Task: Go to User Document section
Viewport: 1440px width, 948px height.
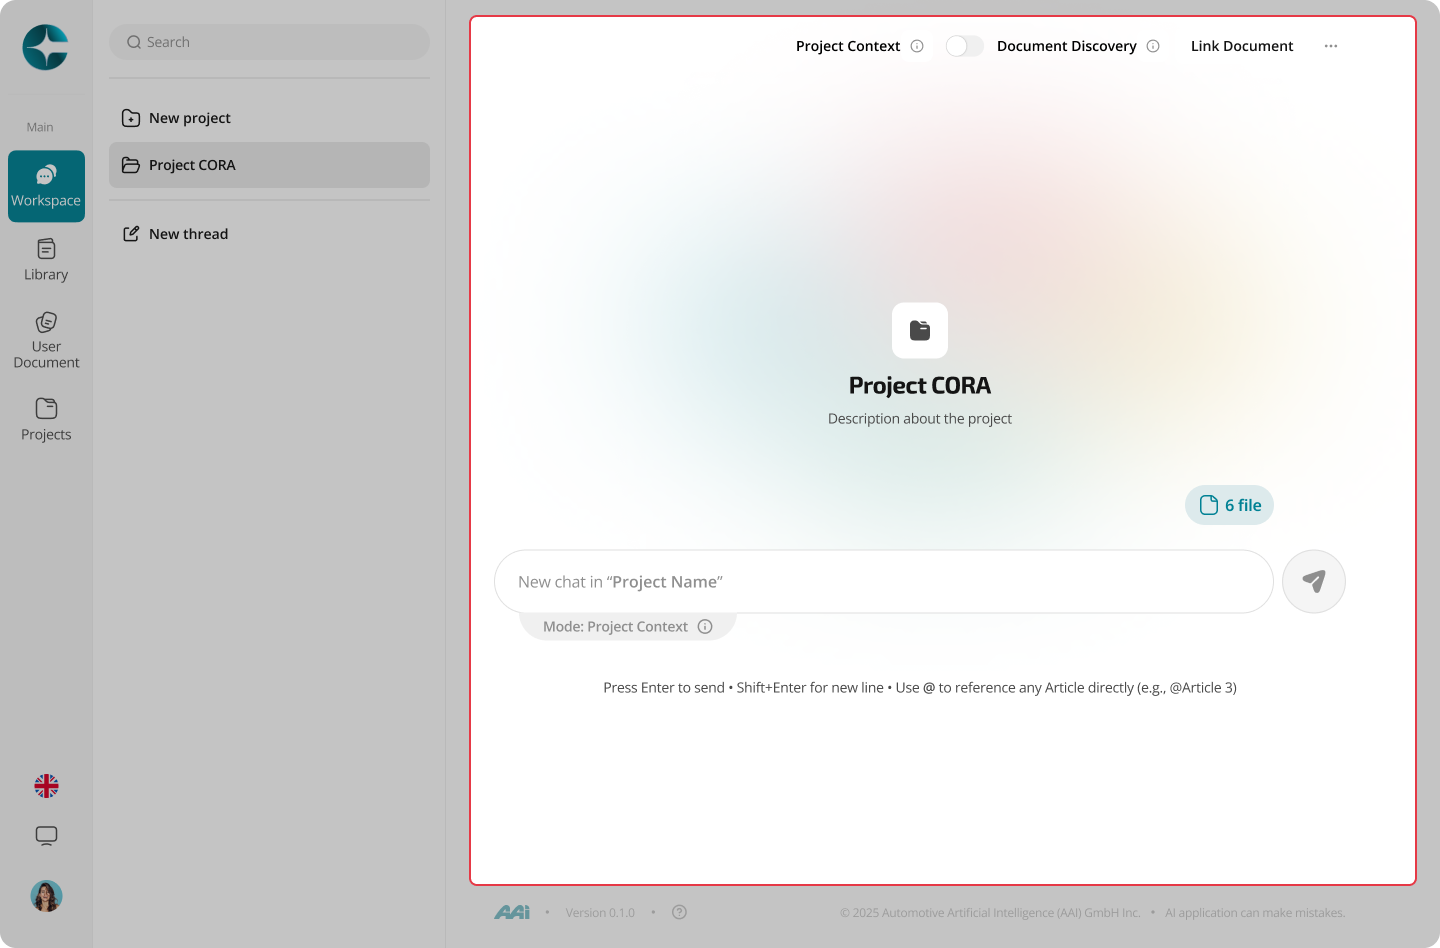Action: [x=46, y=341]
